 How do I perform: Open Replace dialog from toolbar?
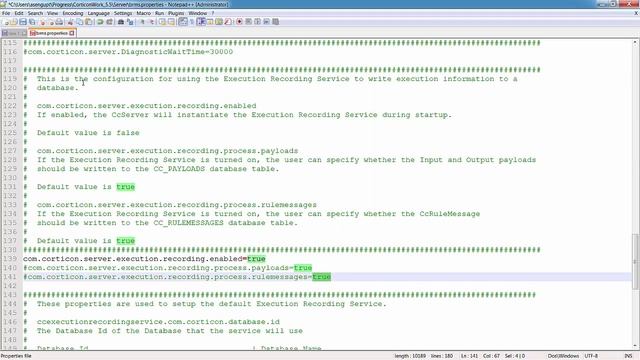point(130,22)
